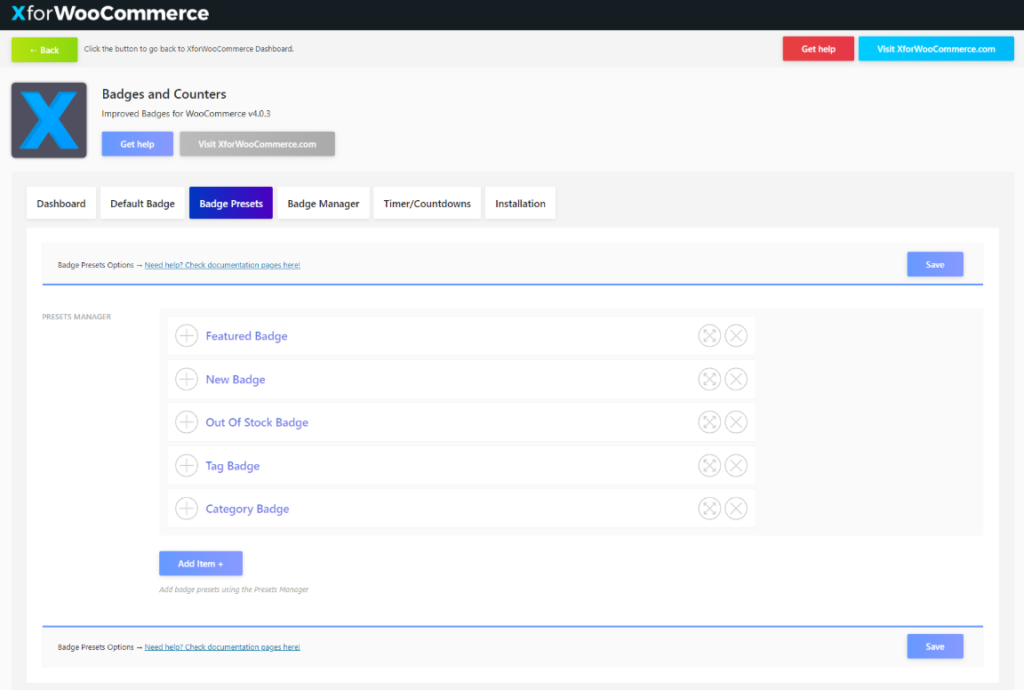Expand the Tag Badge preset plus icon
Viewport: 1024px width, 690px height.
click(187, 465)
